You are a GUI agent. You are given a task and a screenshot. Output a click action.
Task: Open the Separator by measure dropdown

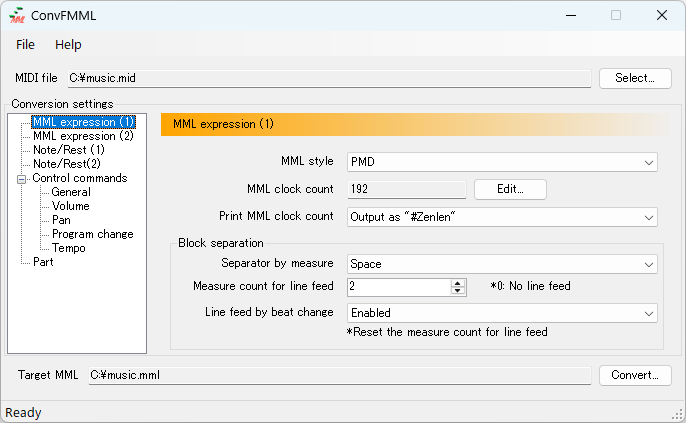pos(501,264)
